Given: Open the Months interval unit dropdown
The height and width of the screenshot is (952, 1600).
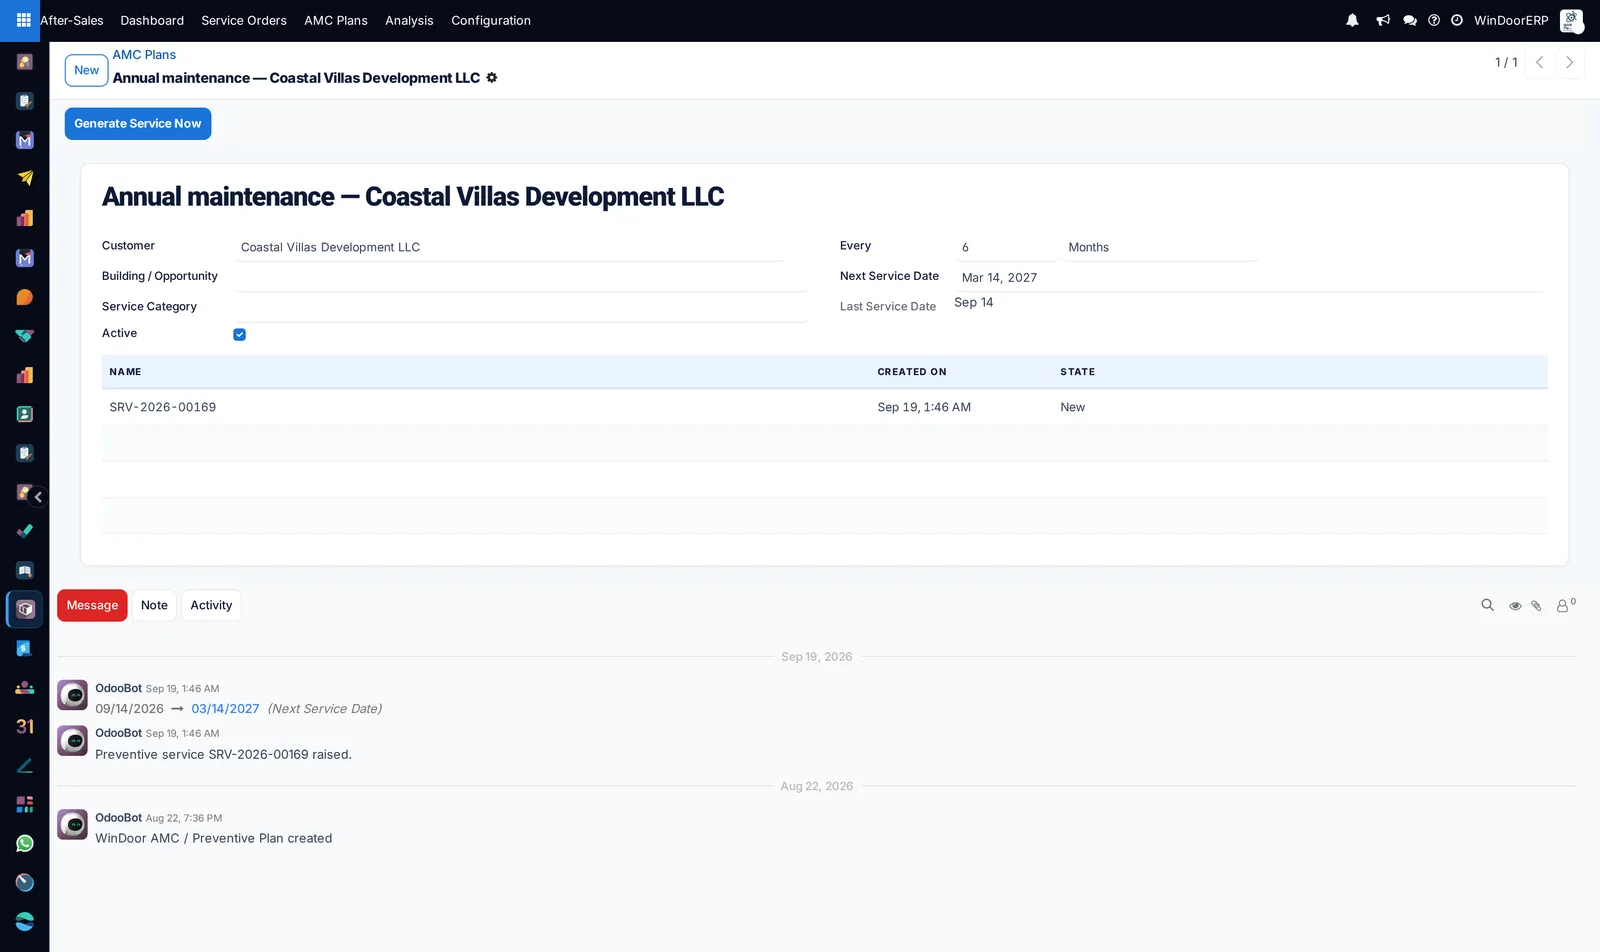Looking at the screenshot, I should coord(1160,247).
